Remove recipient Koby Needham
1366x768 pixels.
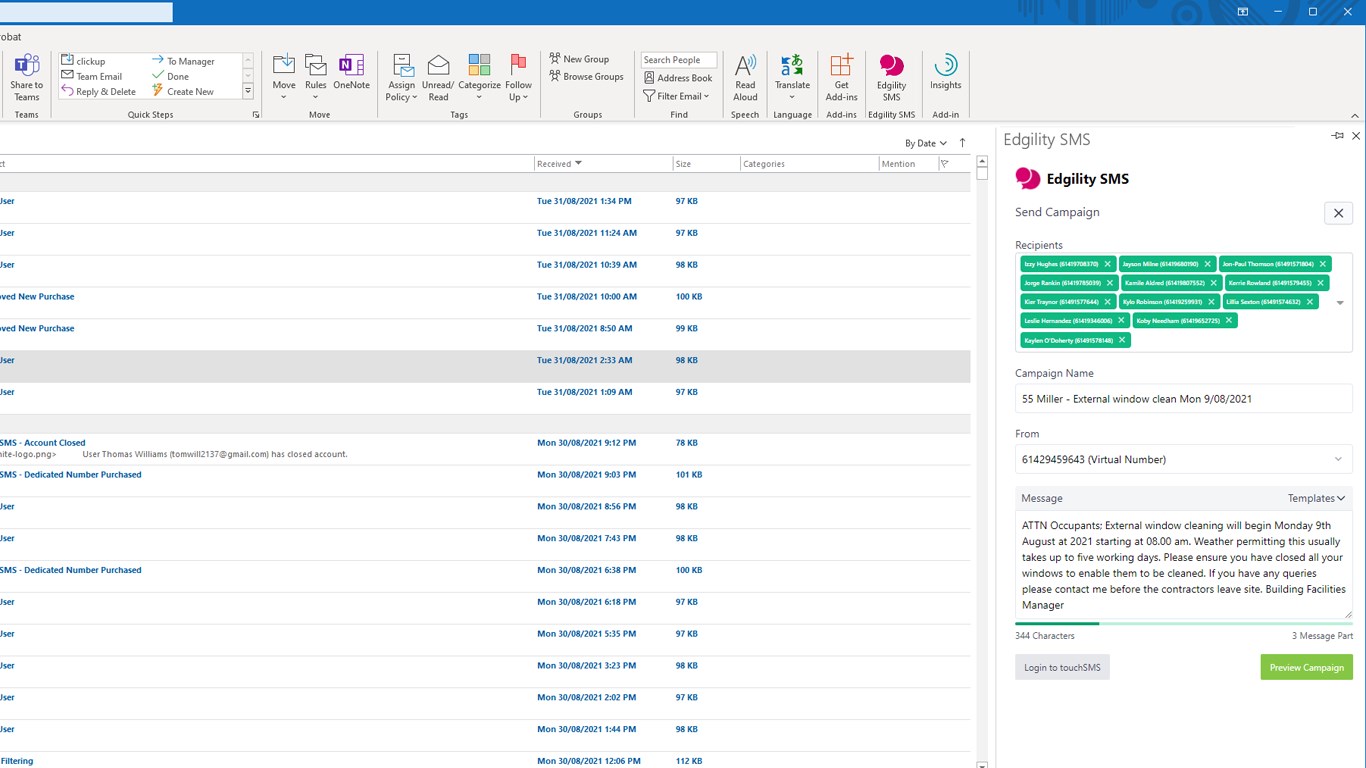1229,321
